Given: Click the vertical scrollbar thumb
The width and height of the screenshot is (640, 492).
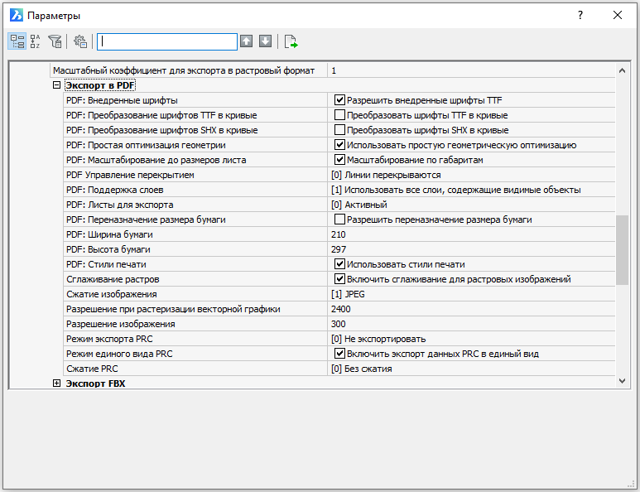Looking at the screenshot, I should click(x=622, y=249).
